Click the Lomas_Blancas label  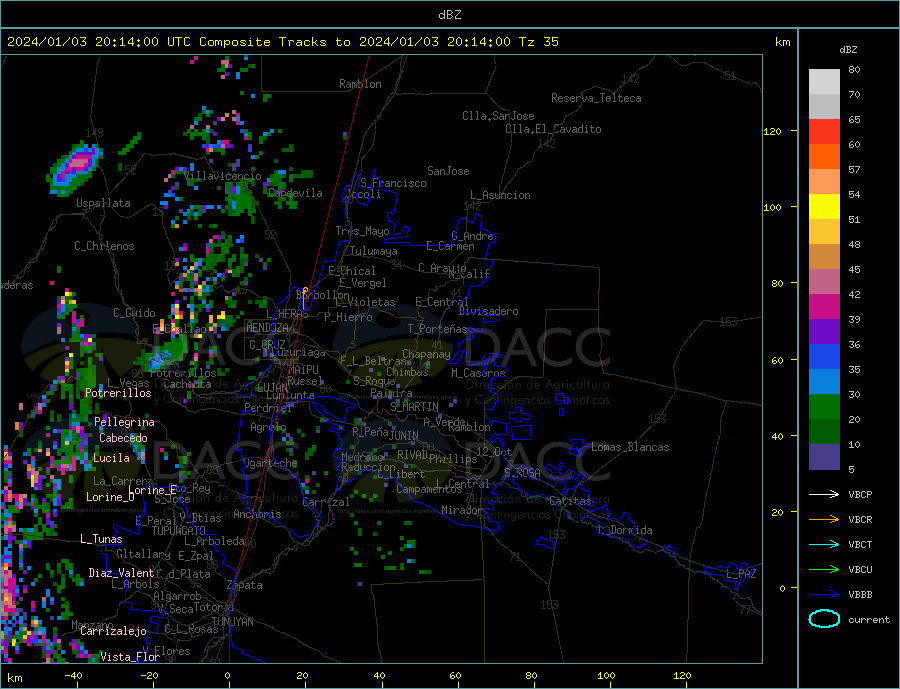[x=630, y=447]
